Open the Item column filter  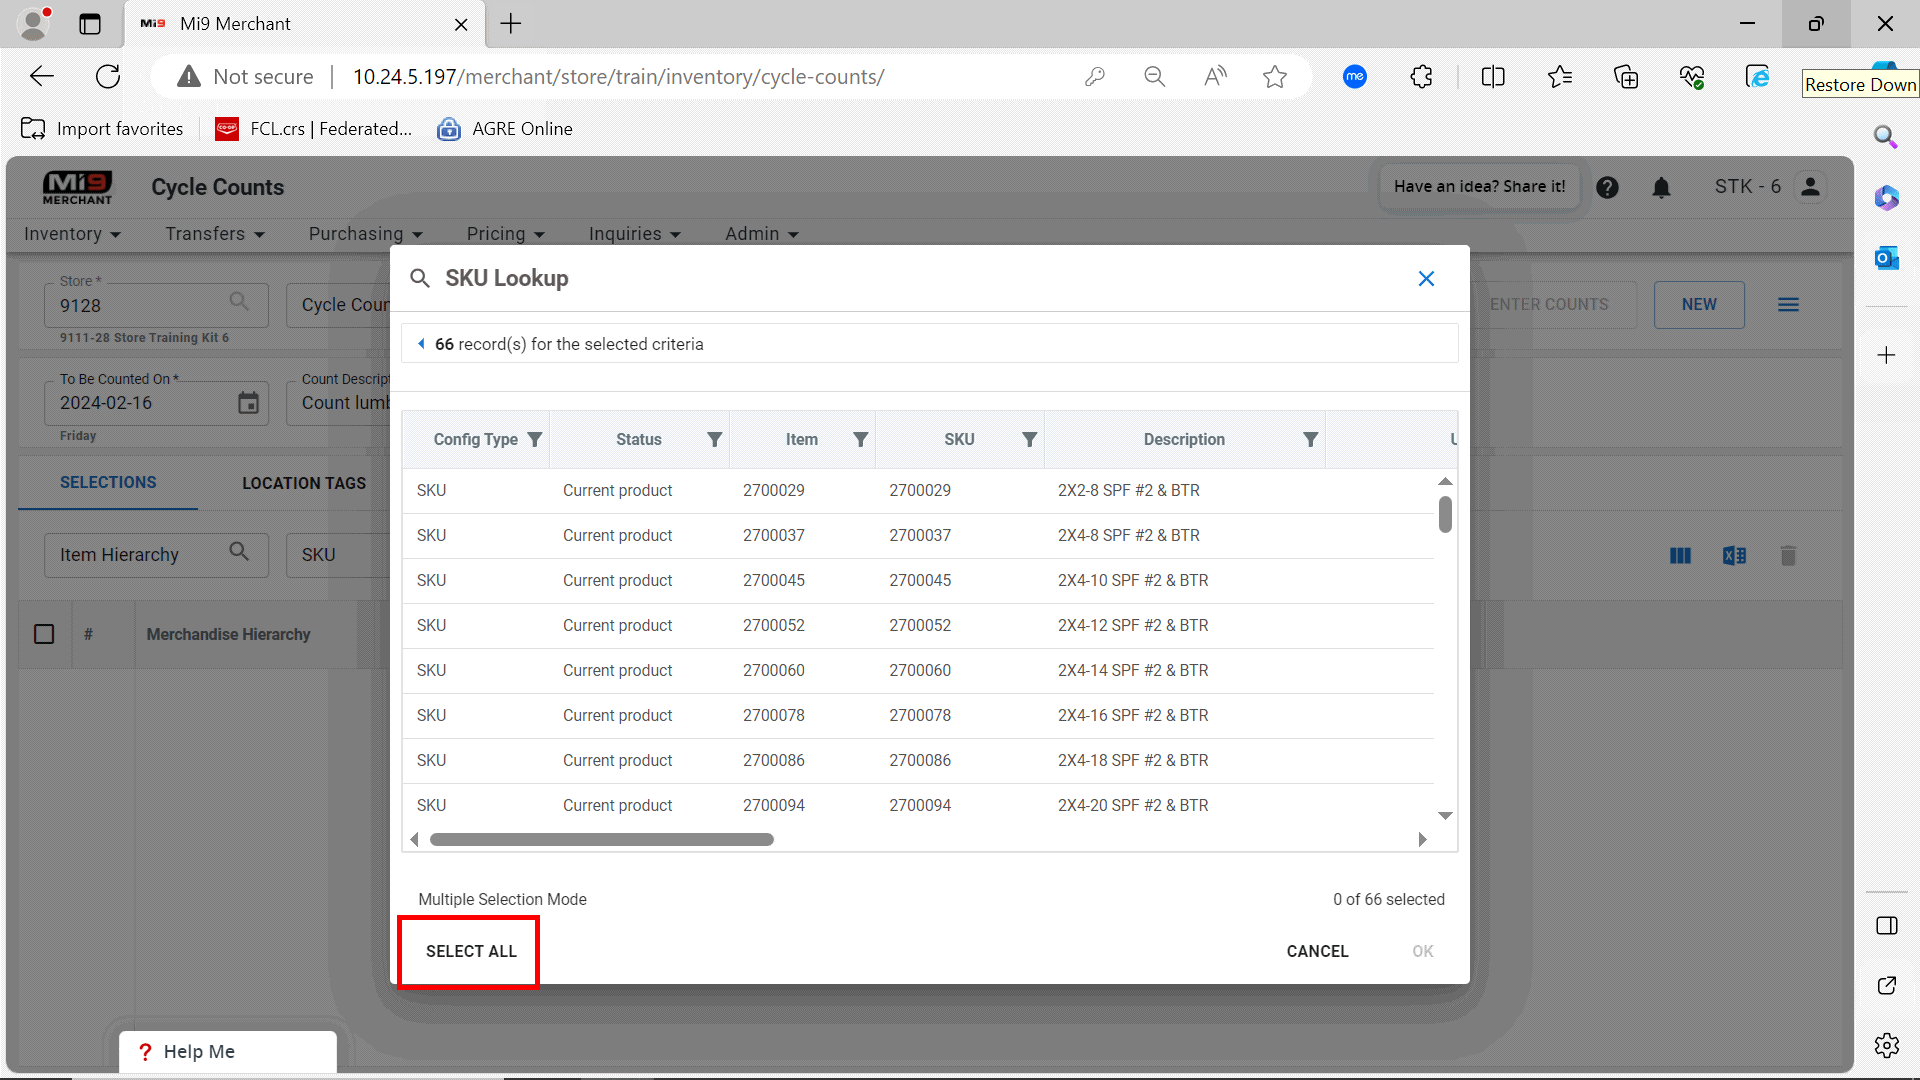[x=861, y=440]
